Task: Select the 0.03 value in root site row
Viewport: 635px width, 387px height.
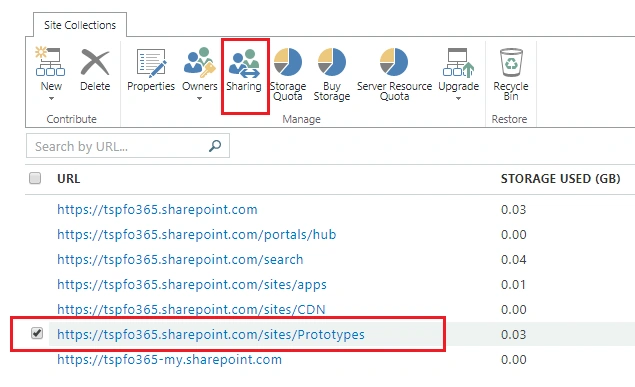Action: click(x=514, y=210)
